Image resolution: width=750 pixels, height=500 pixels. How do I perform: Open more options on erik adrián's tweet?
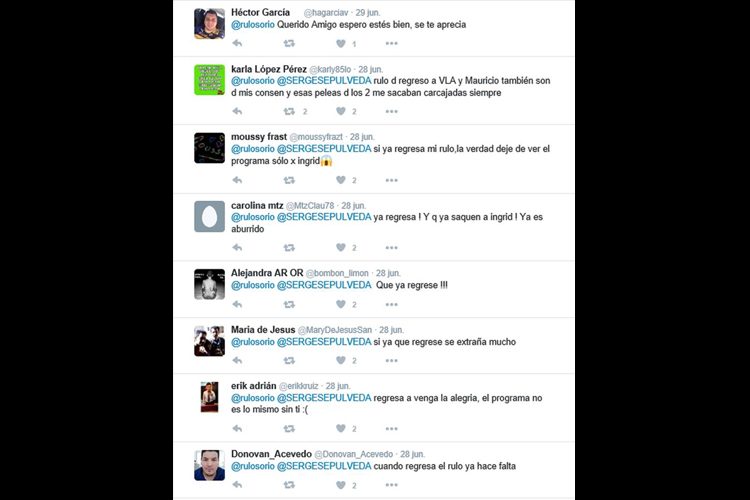click(x=392, y=429)
